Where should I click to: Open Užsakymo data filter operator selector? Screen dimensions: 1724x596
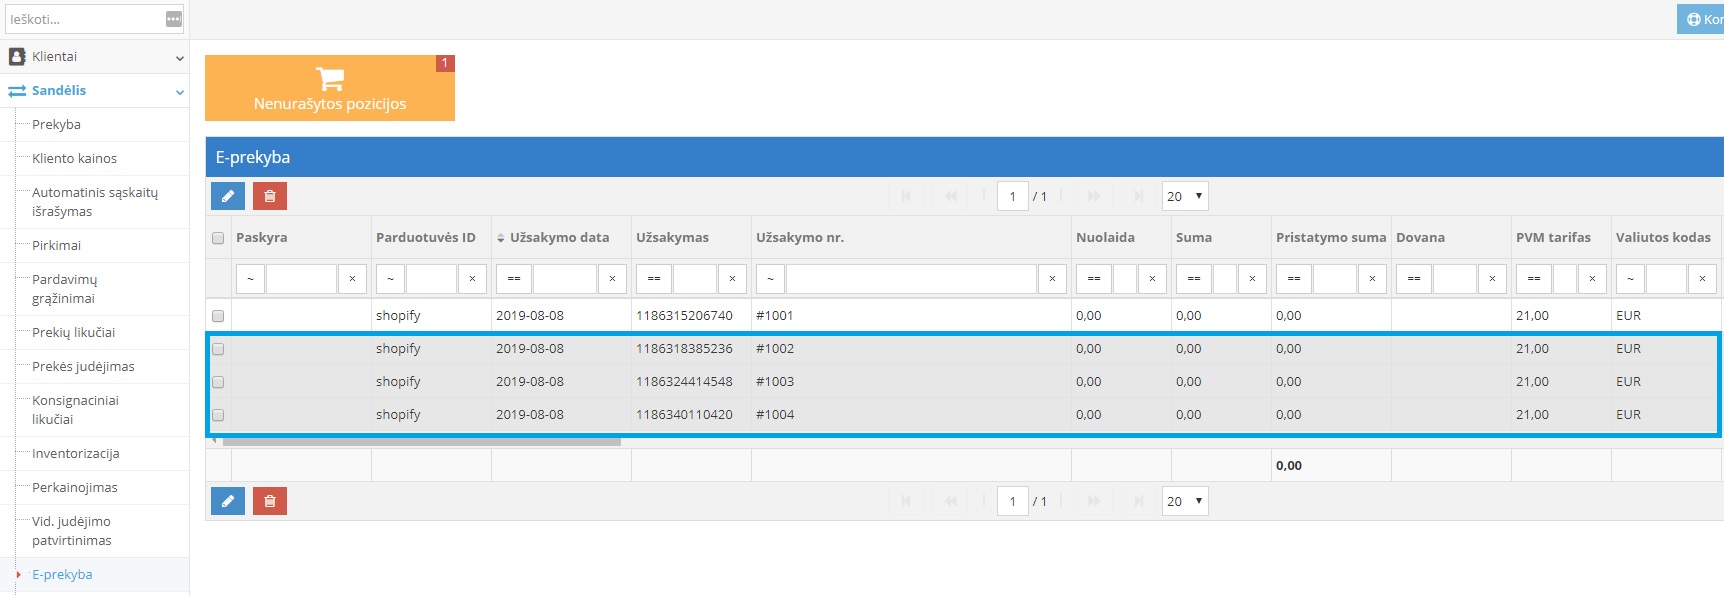514,279
